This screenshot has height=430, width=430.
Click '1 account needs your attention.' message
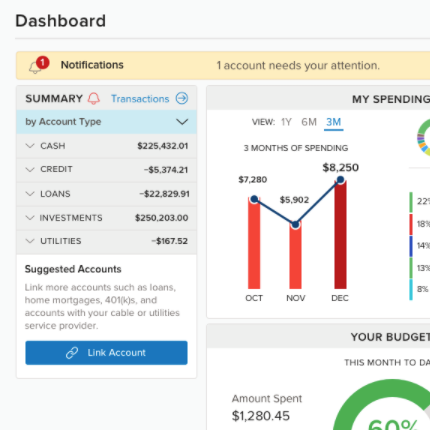[x=298, y=66]
